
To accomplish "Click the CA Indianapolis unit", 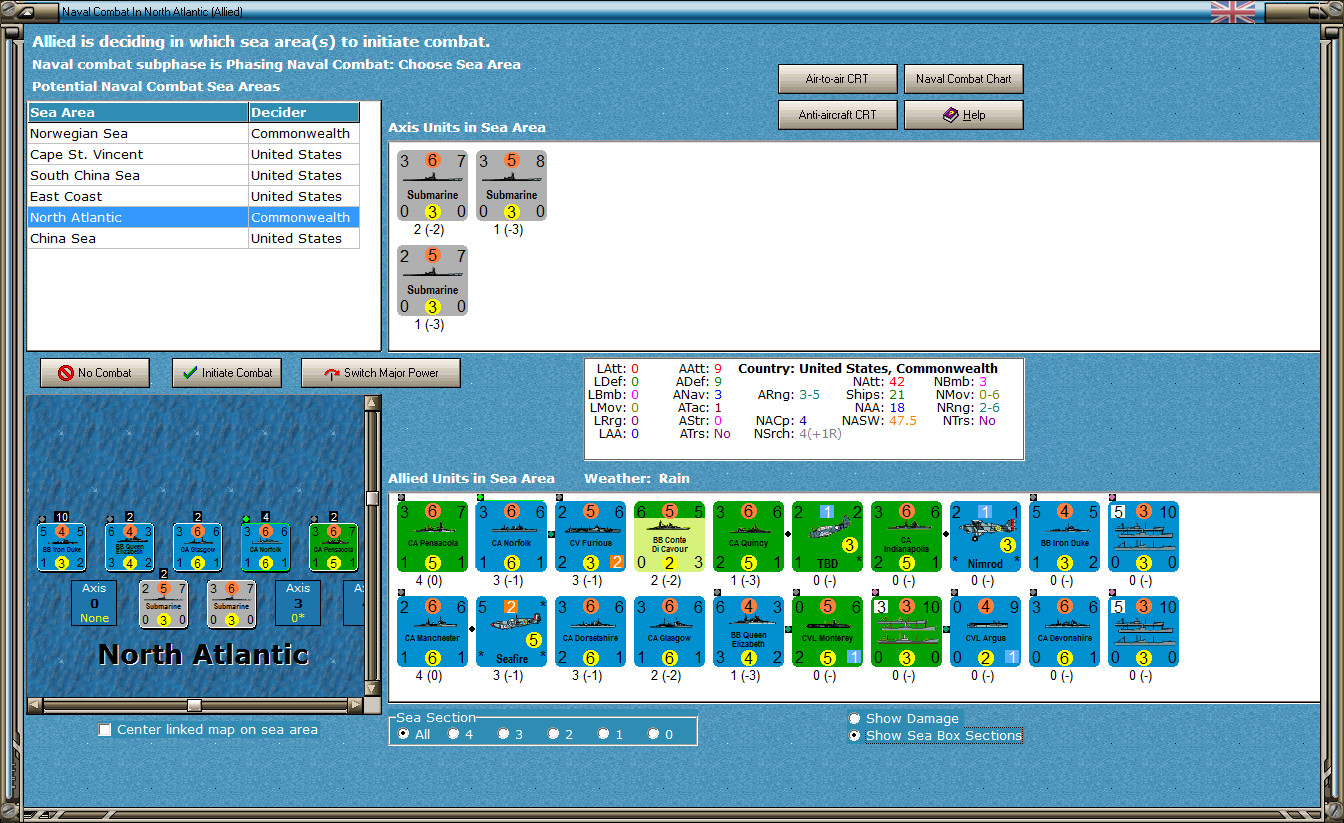I will [906, 536].
